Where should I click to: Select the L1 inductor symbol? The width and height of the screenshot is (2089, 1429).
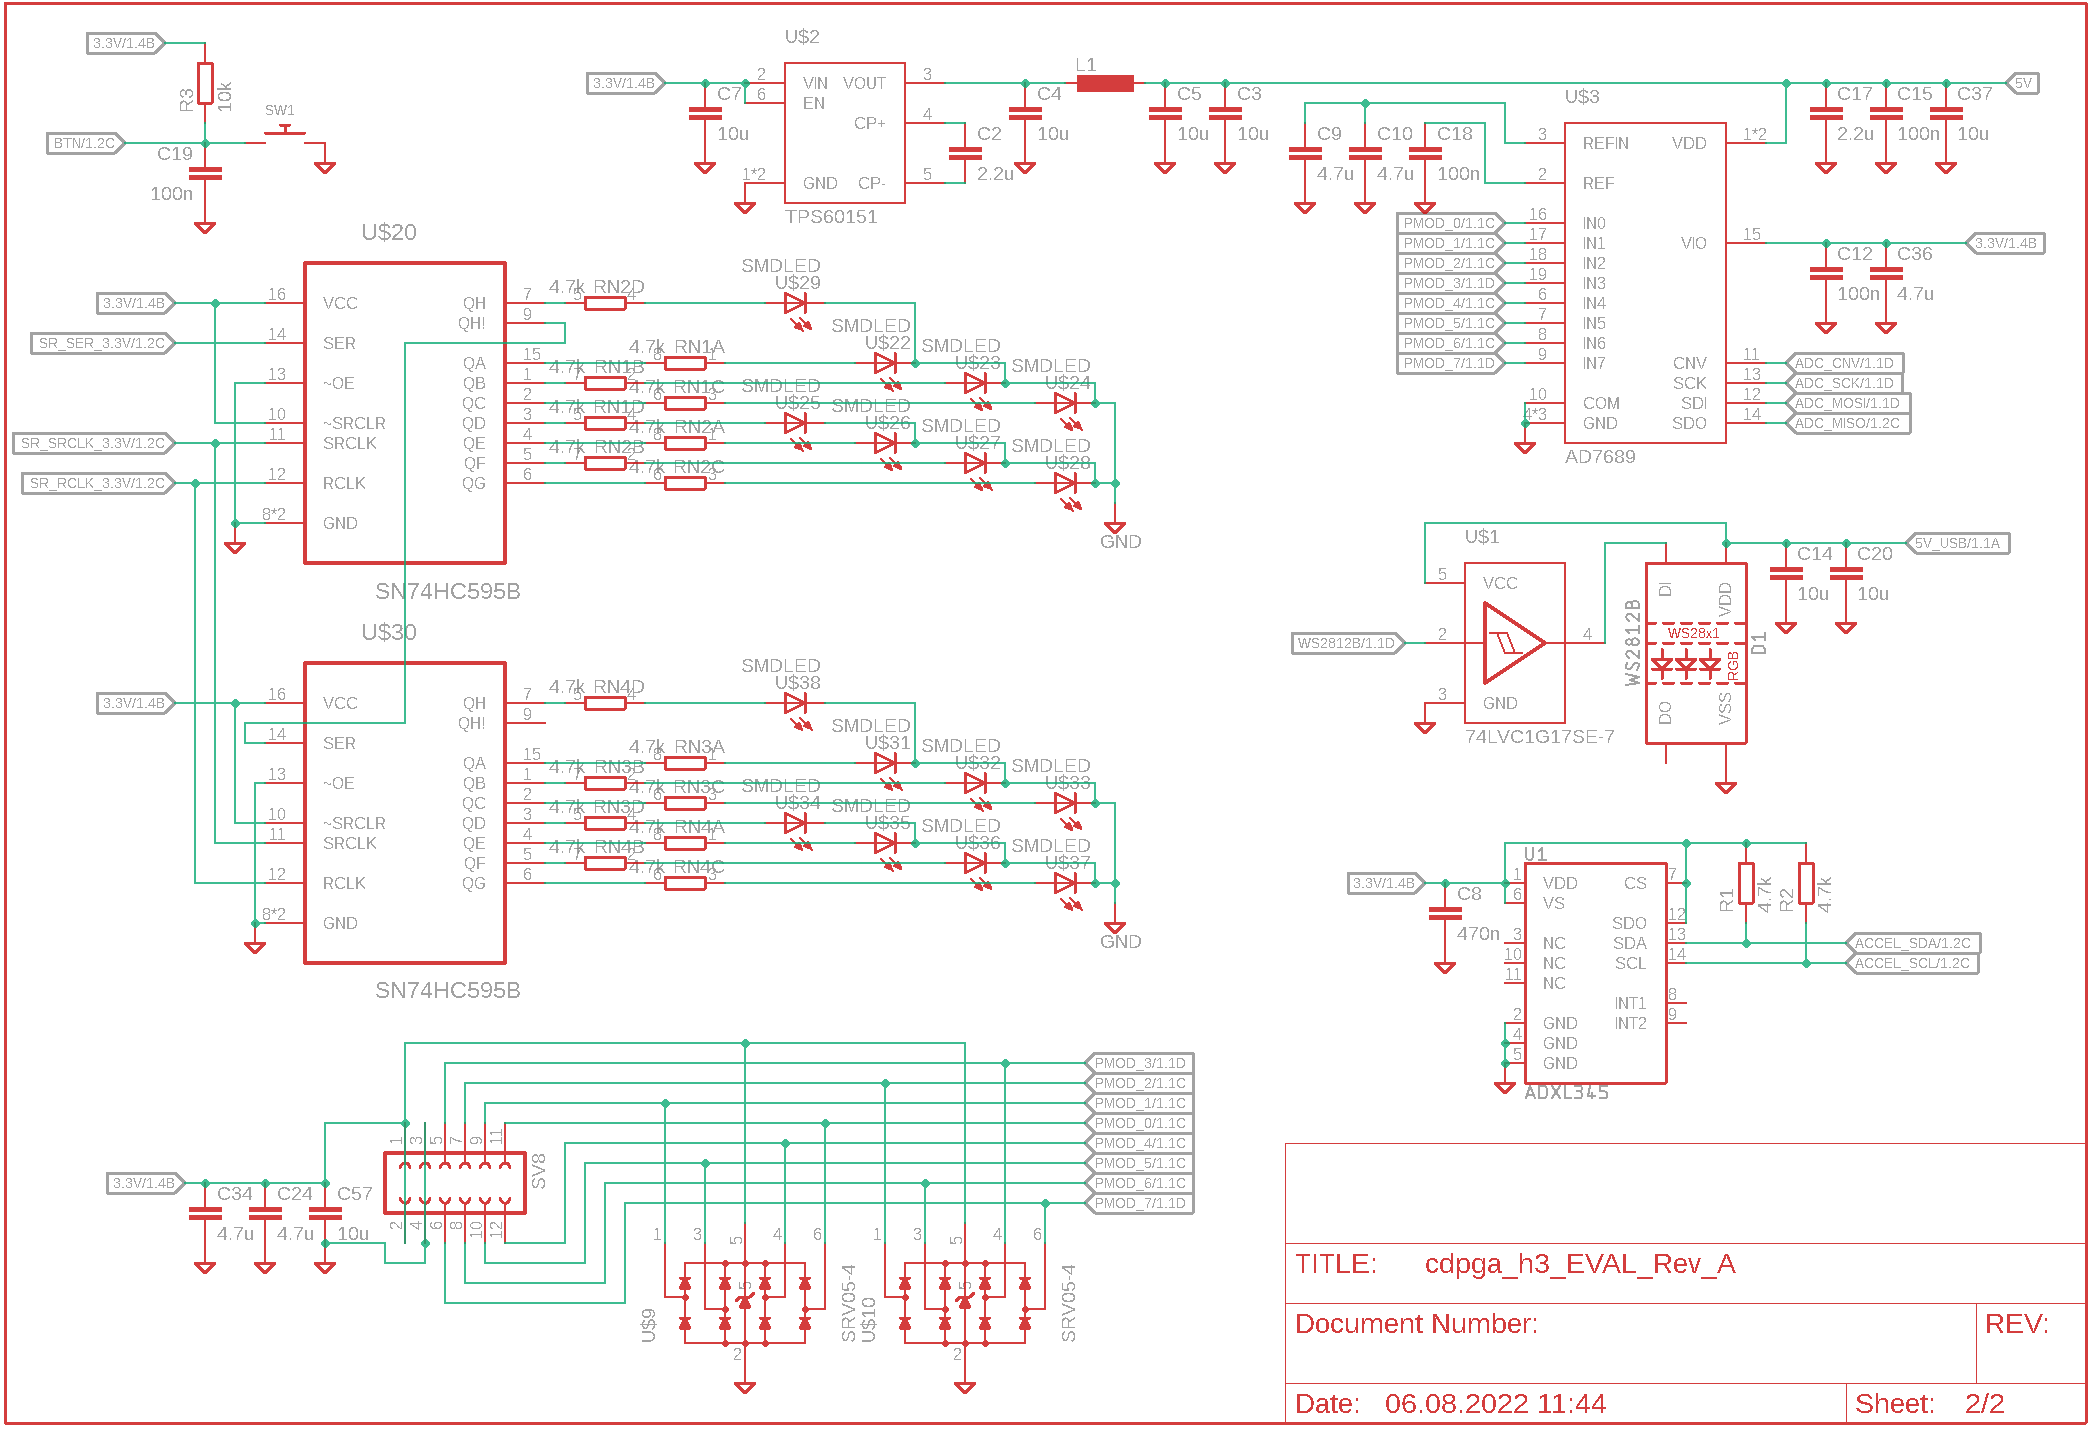tap(1105, 84)
